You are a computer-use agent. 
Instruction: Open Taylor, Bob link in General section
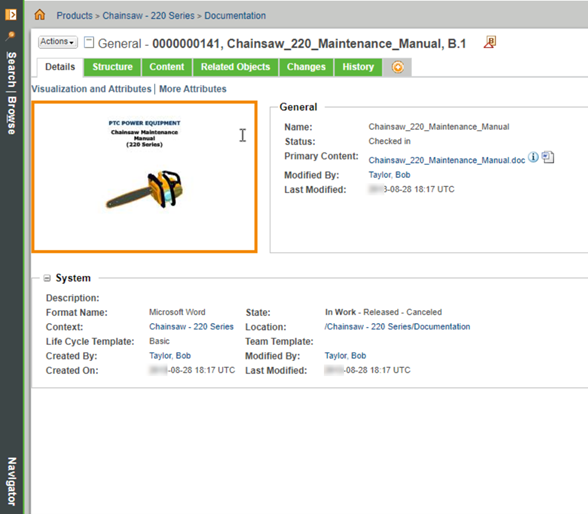(x=389, y=175)
